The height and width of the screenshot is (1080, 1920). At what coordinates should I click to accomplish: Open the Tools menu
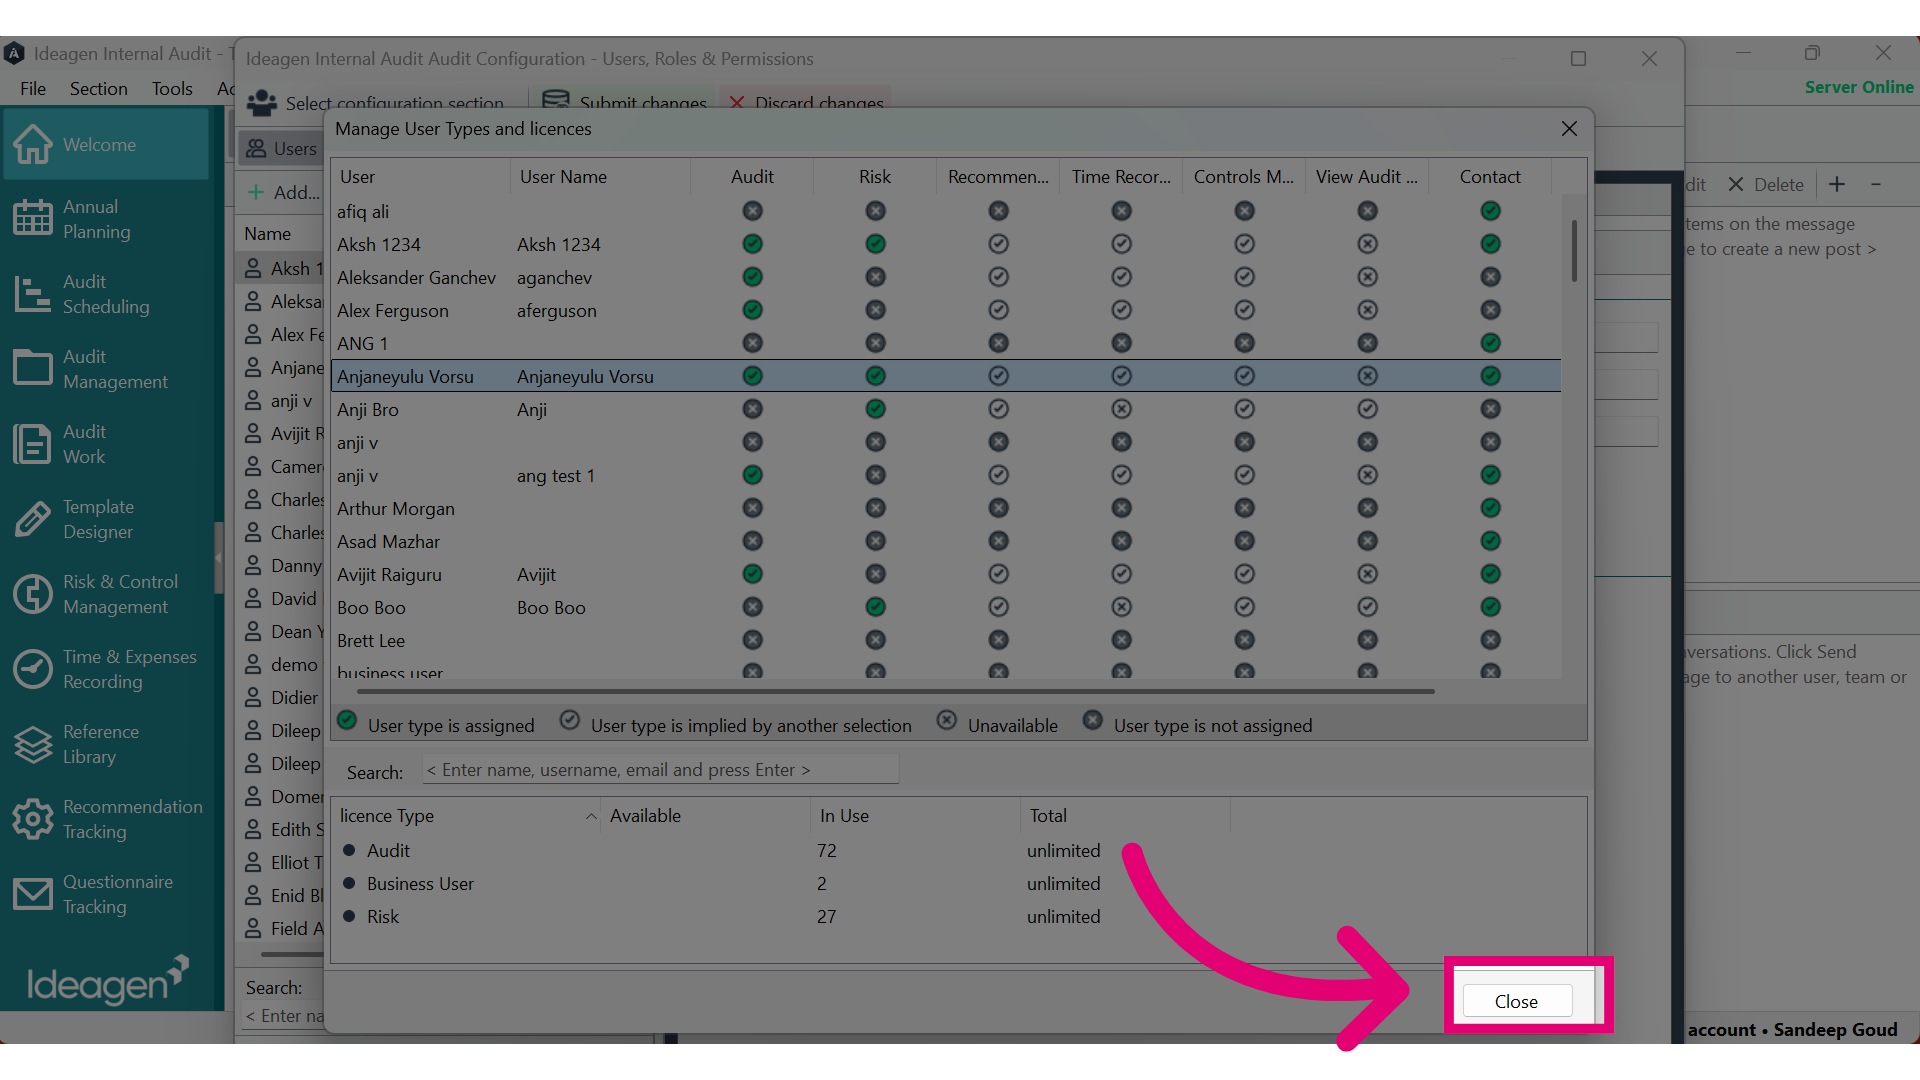pyautogui.click(x=172, y=89)
